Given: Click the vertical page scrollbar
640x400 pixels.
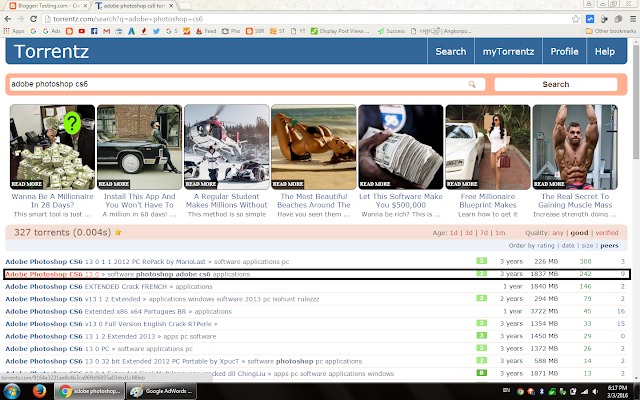Looking at the screenshot, I should point(636,104).
